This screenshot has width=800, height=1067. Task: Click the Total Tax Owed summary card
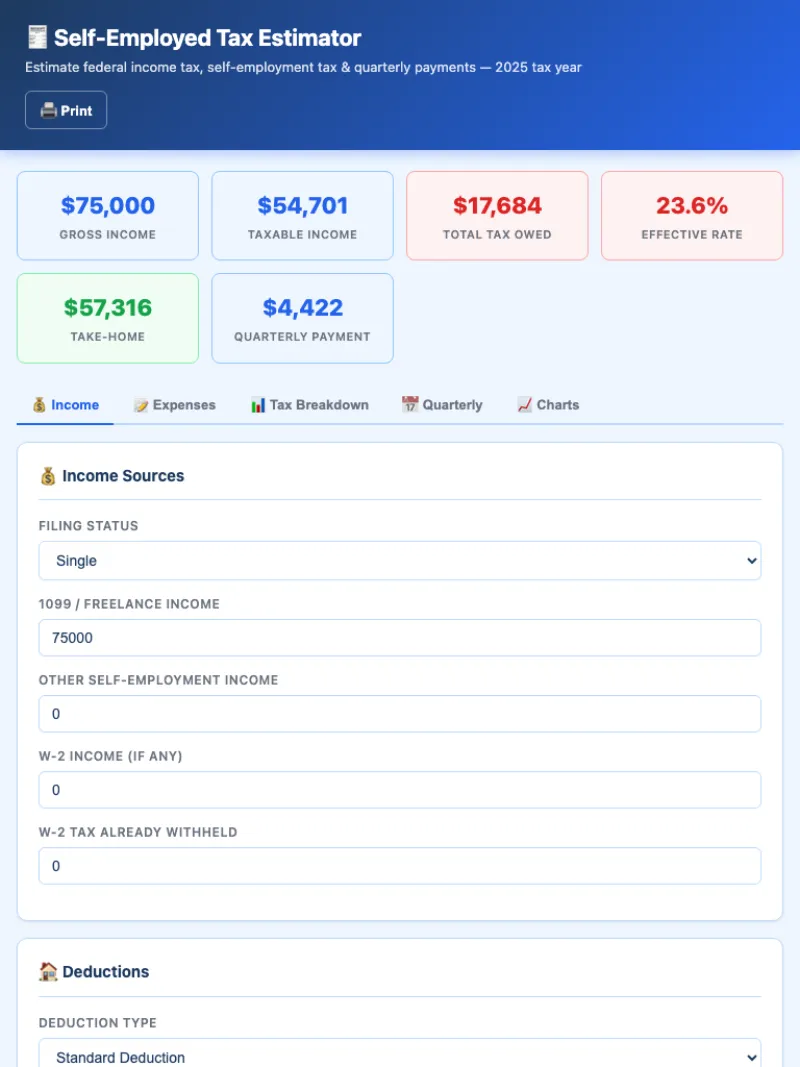click(497, 216)
